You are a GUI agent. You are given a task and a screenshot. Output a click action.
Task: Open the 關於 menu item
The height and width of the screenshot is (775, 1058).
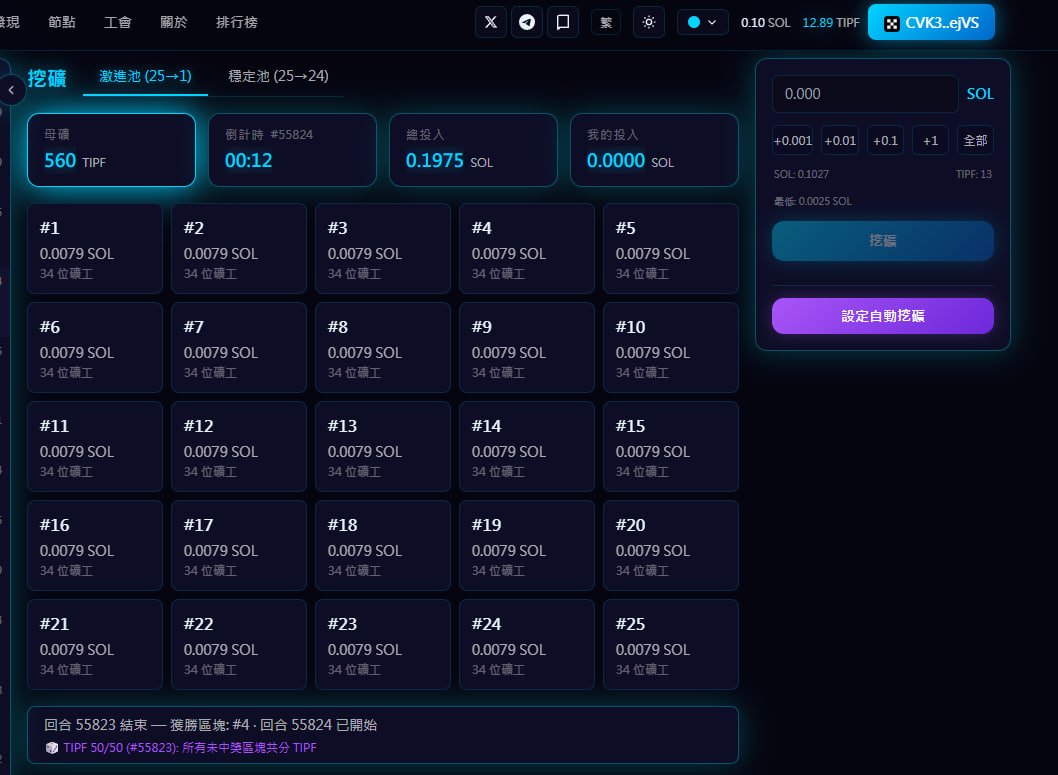[173, 22]
